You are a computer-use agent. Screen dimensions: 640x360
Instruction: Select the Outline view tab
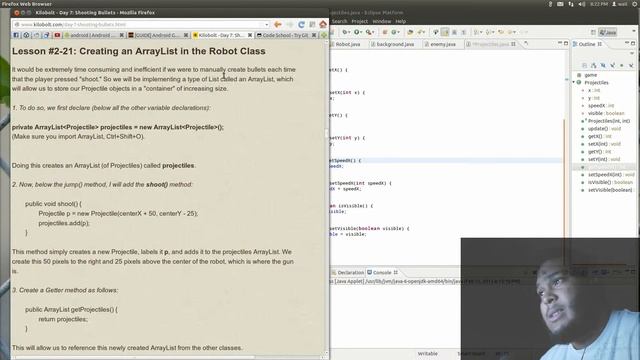point(587,44)
